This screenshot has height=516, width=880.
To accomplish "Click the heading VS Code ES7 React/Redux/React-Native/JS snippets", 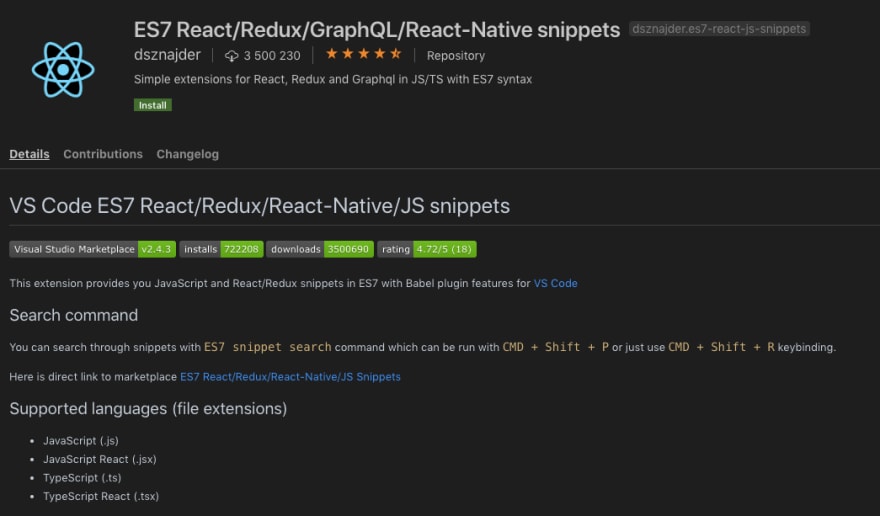I will [259, 206].
